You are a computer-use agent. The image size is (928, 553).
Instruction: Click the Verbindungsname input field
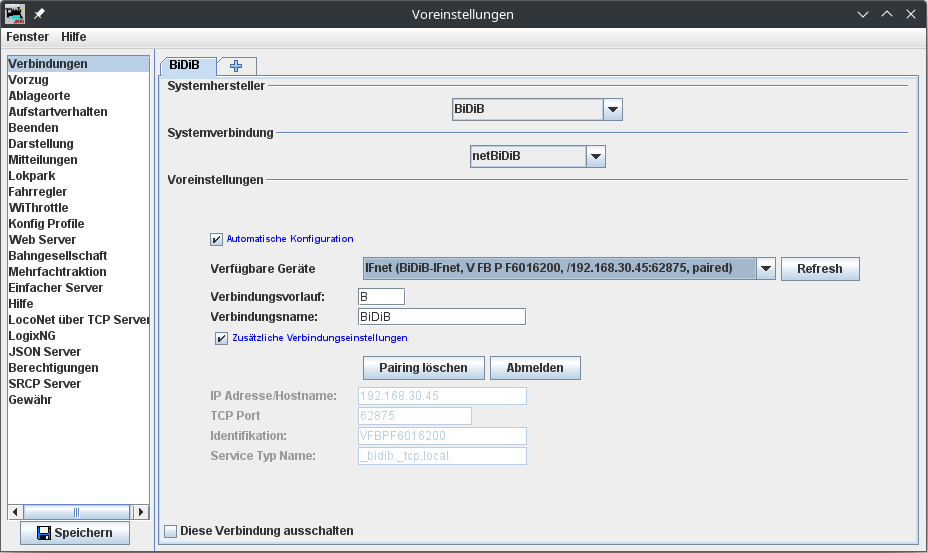click(x=442, y=317)
